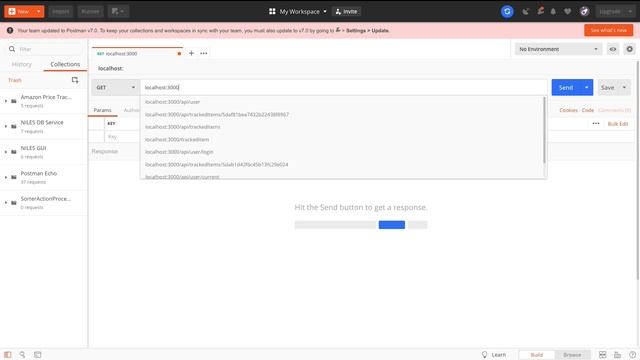Click the suggestion list scrollbar
The width and height of the screenshot is (640, 360).
[544, 130]
